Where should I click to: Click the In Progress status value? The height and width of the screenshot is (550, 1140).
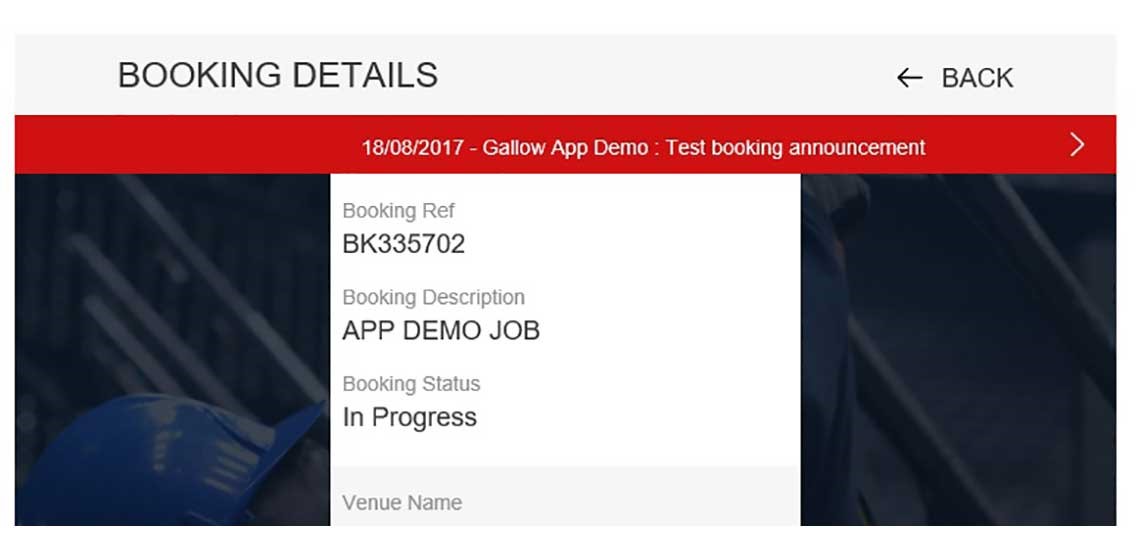[409, 417]
